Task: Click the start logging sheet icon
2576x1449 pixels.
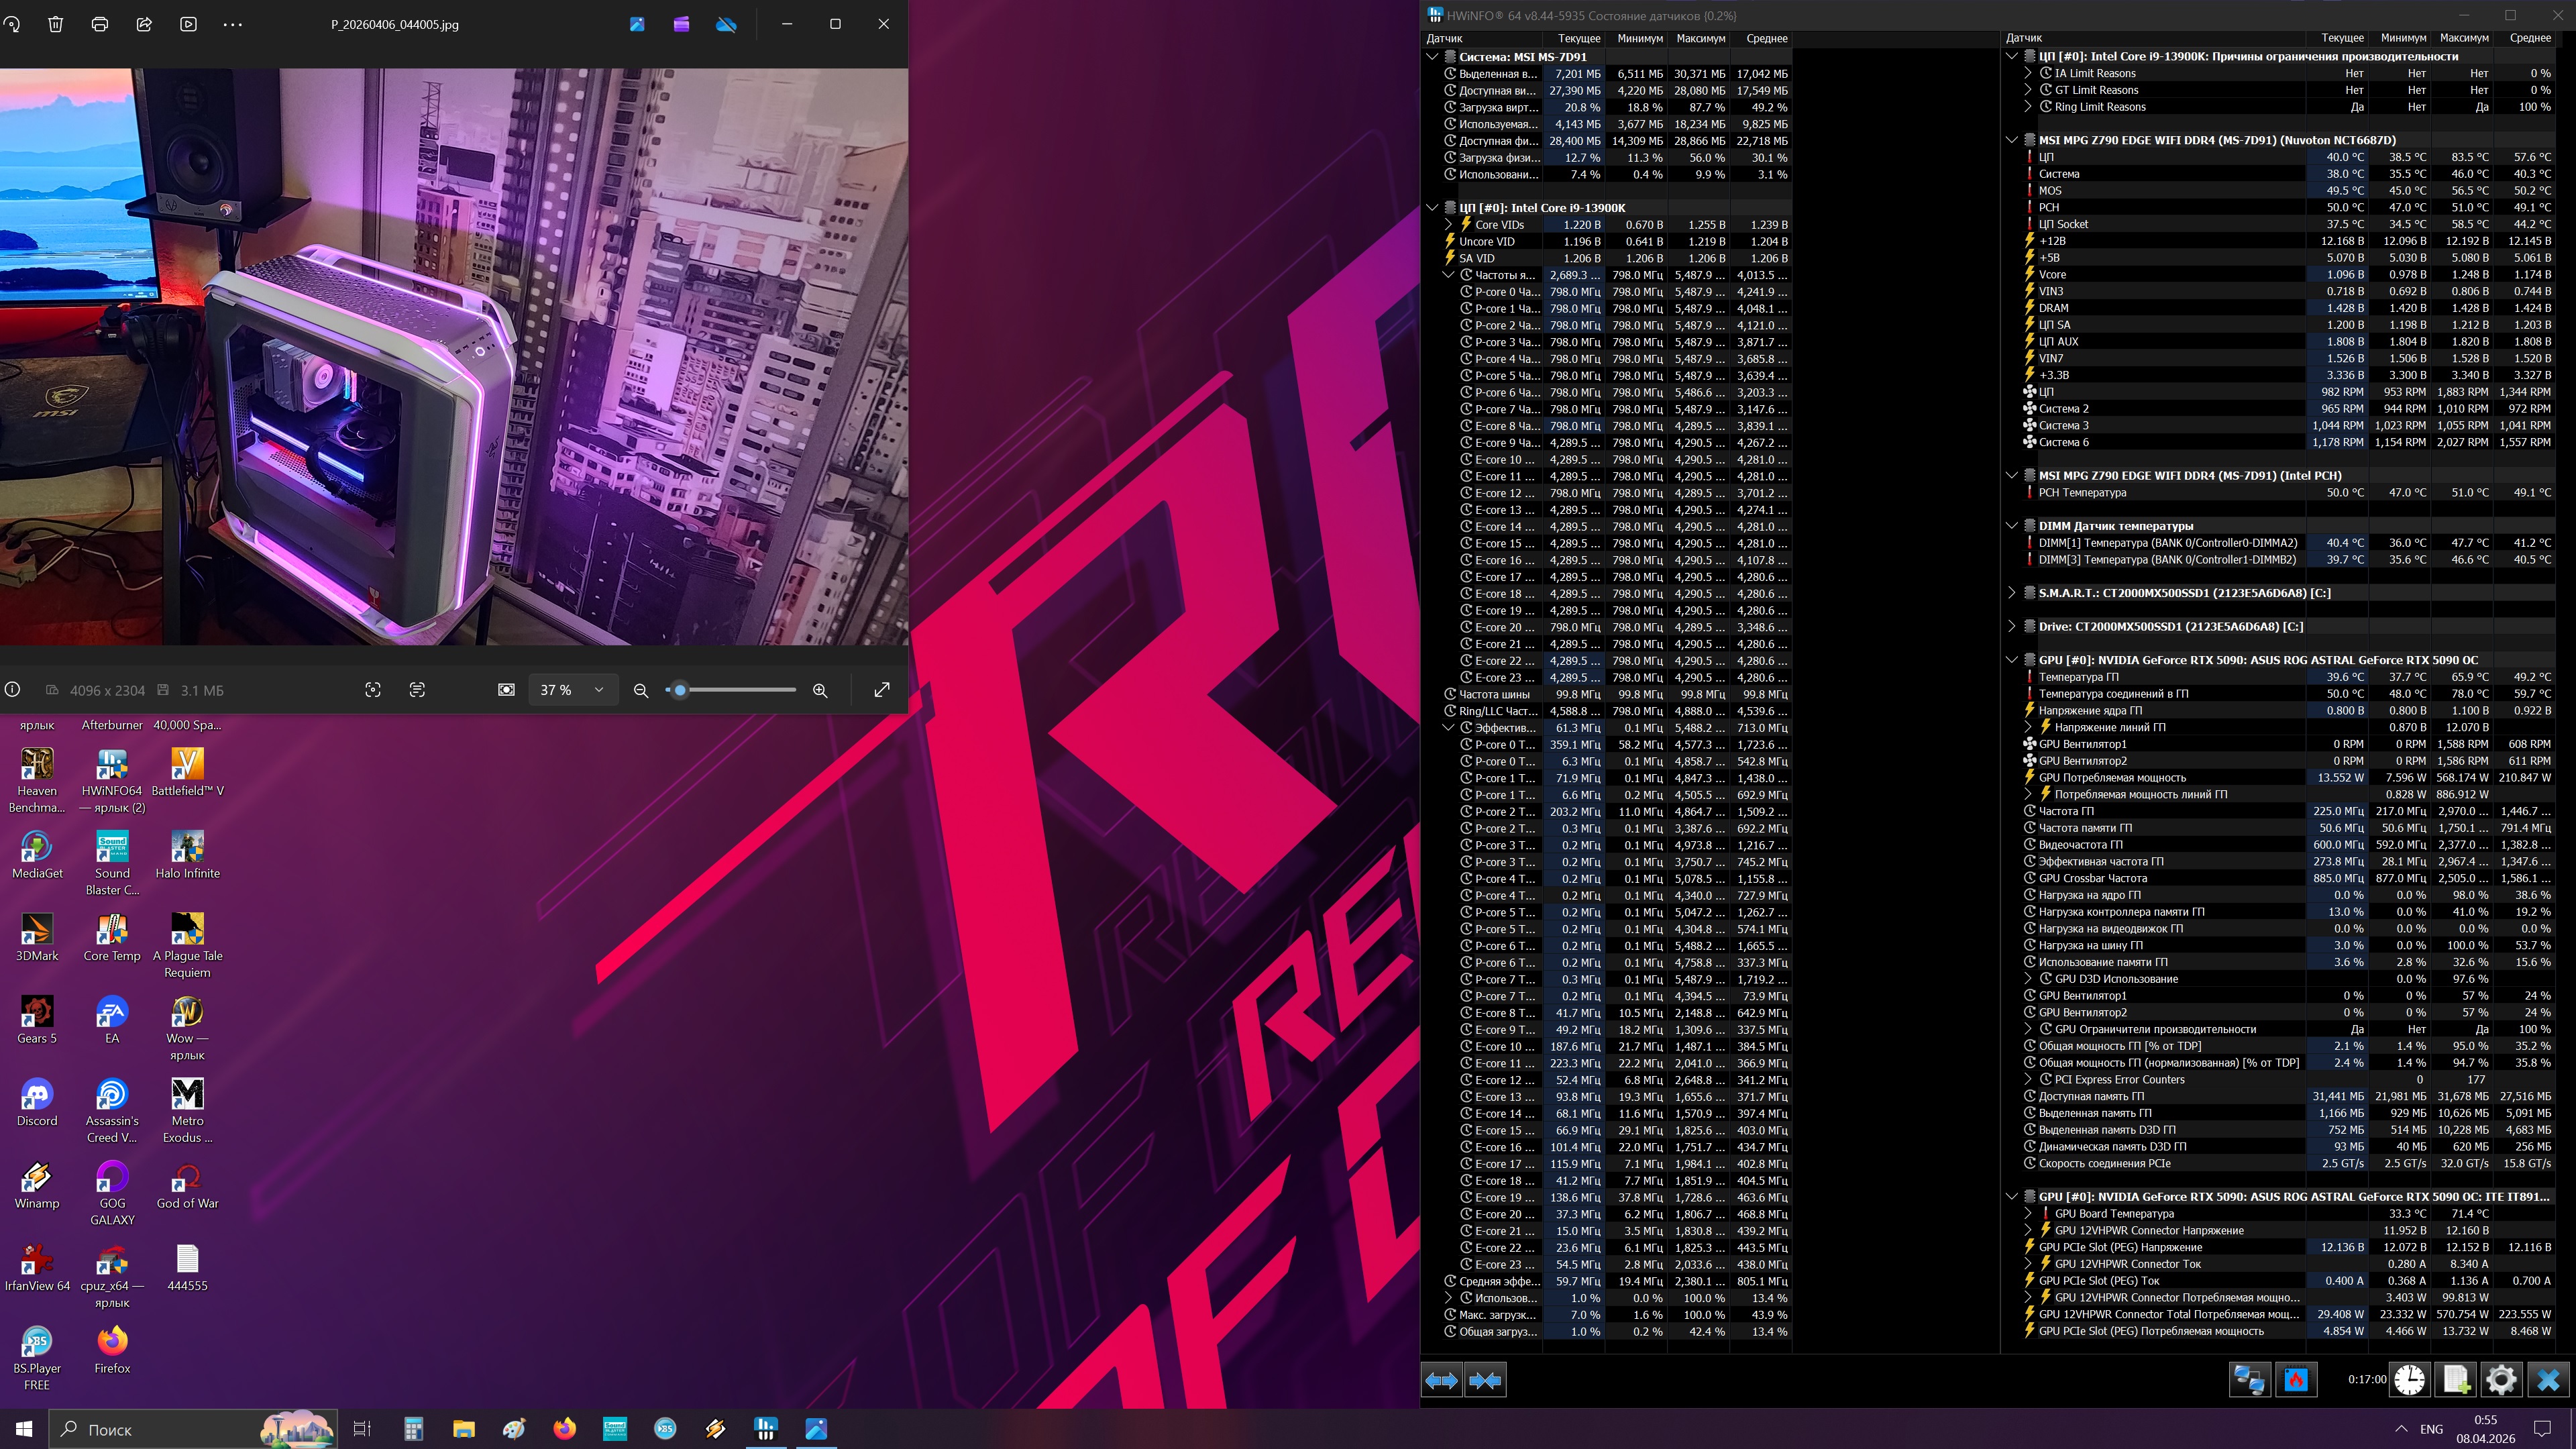Action: coord(2455,1380)
